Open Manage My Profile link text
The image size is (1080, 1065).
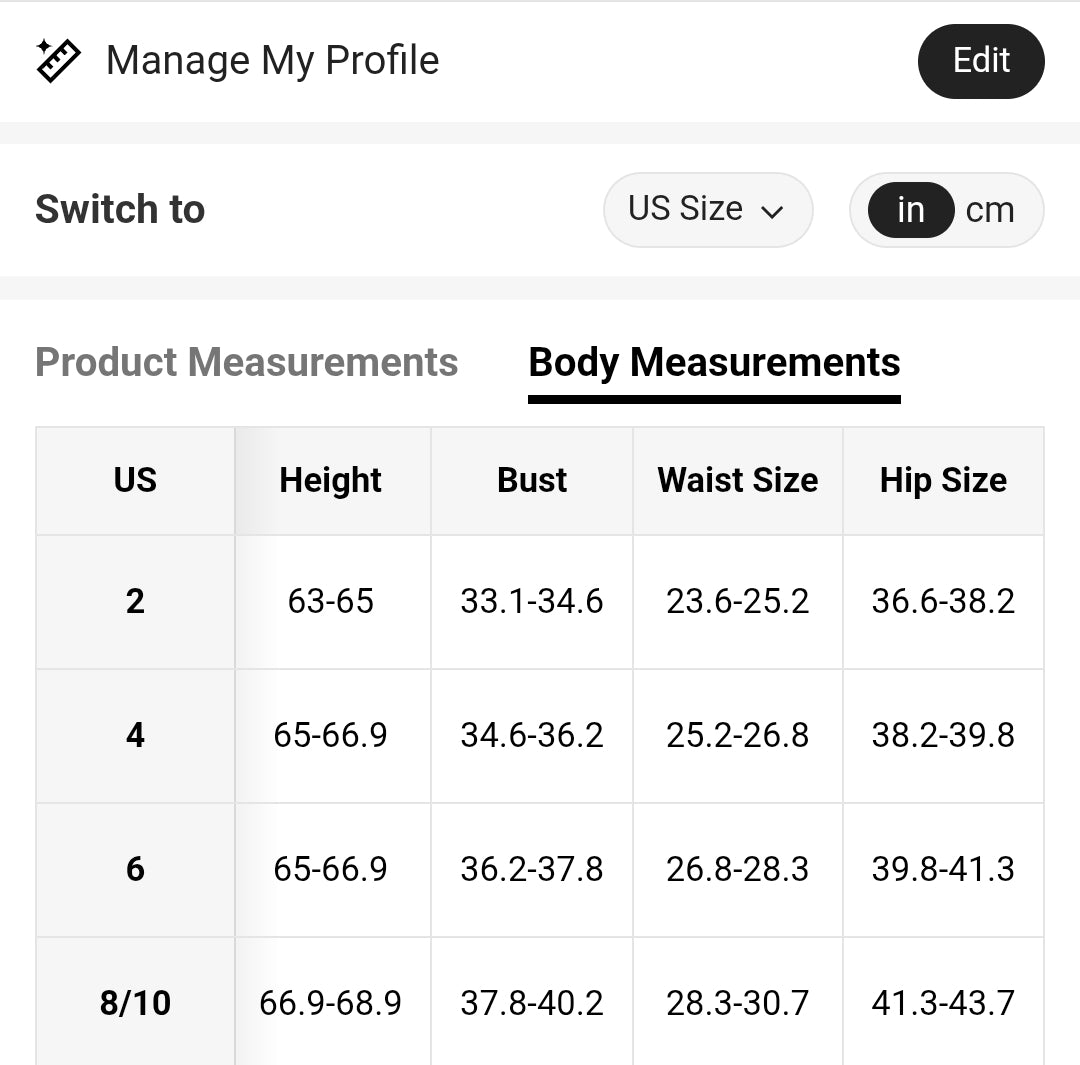pos(273,61)
